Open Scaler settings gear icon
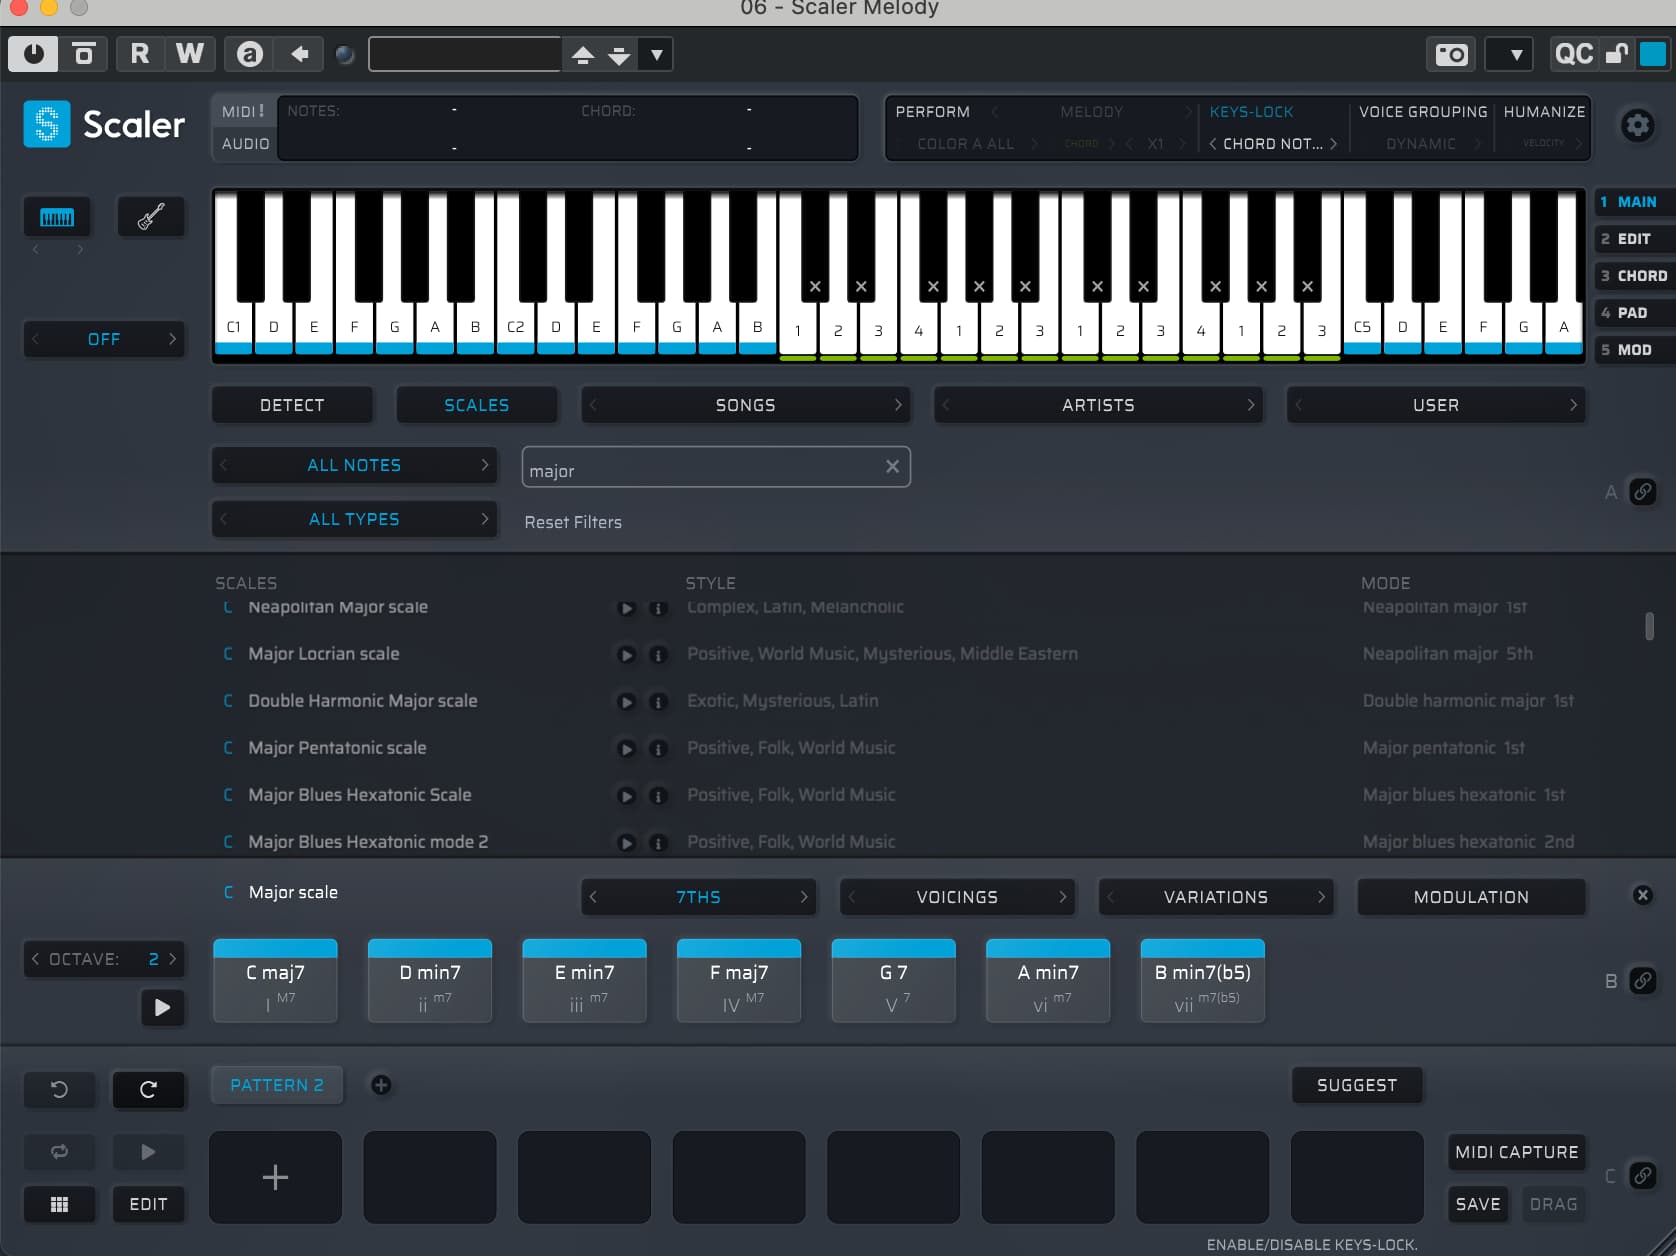The height and width of the screenshot is (1256, 1676). tap(1637, 125)
